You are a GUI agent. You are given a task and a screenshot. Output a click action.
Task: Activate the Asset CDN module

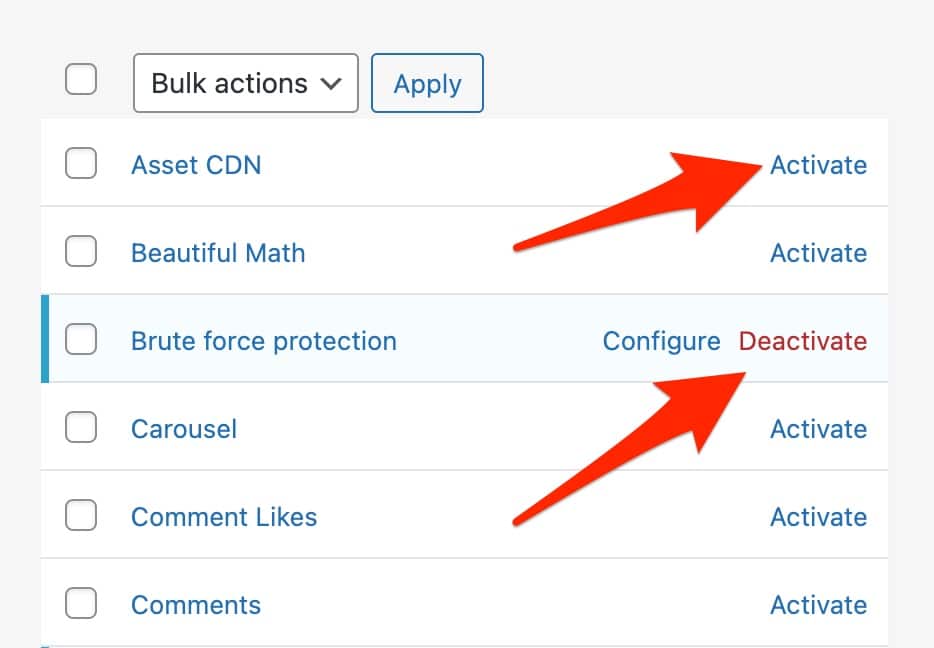click(x=818, y=165)
